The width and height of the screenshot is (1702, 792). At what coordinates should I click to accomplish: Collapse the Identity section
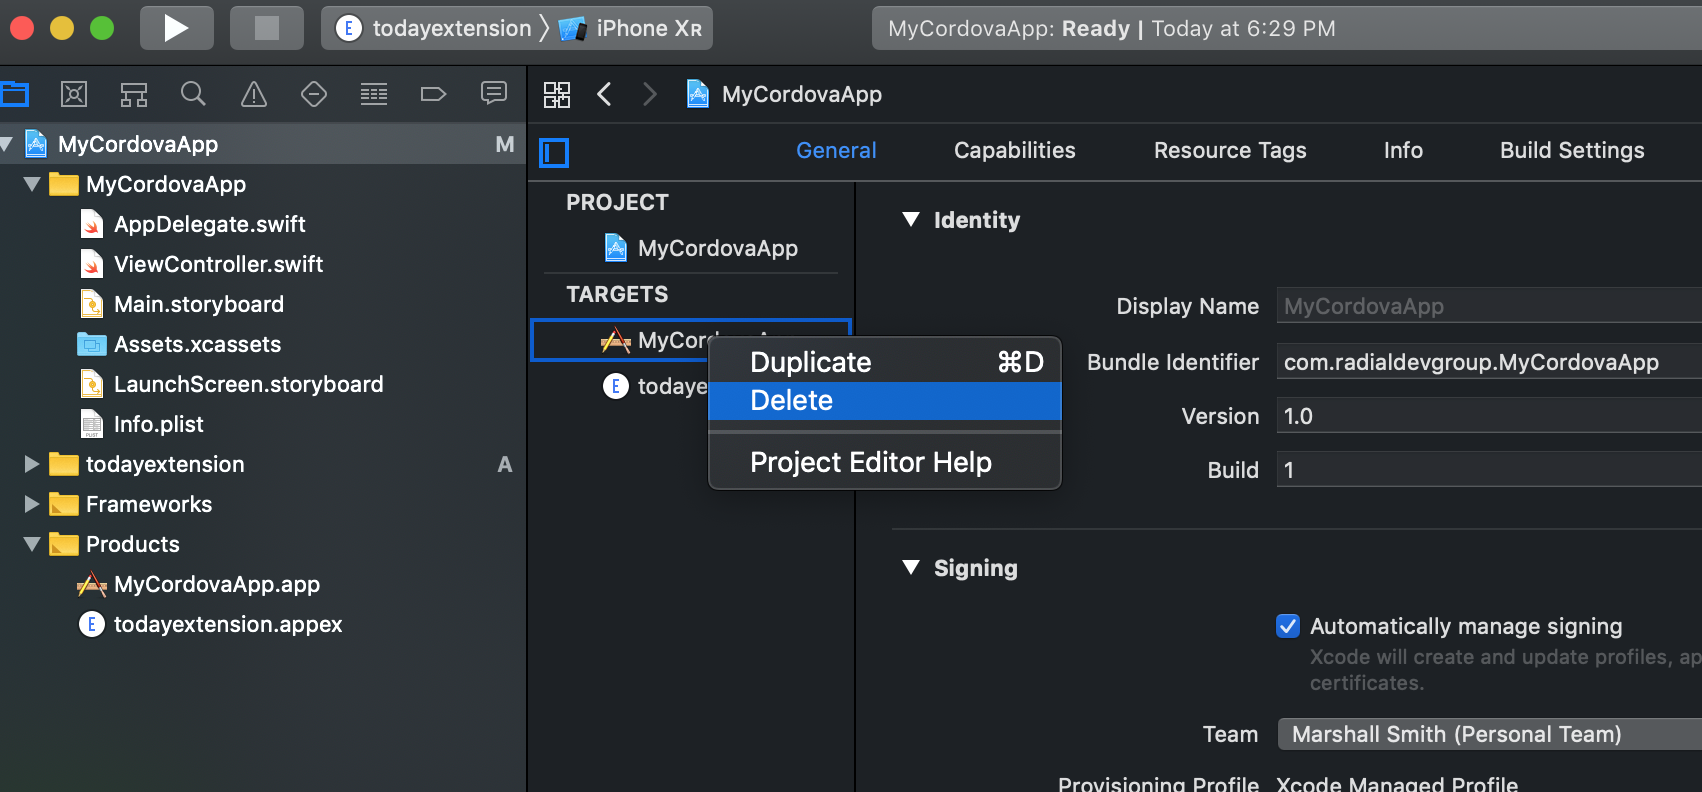911,220
